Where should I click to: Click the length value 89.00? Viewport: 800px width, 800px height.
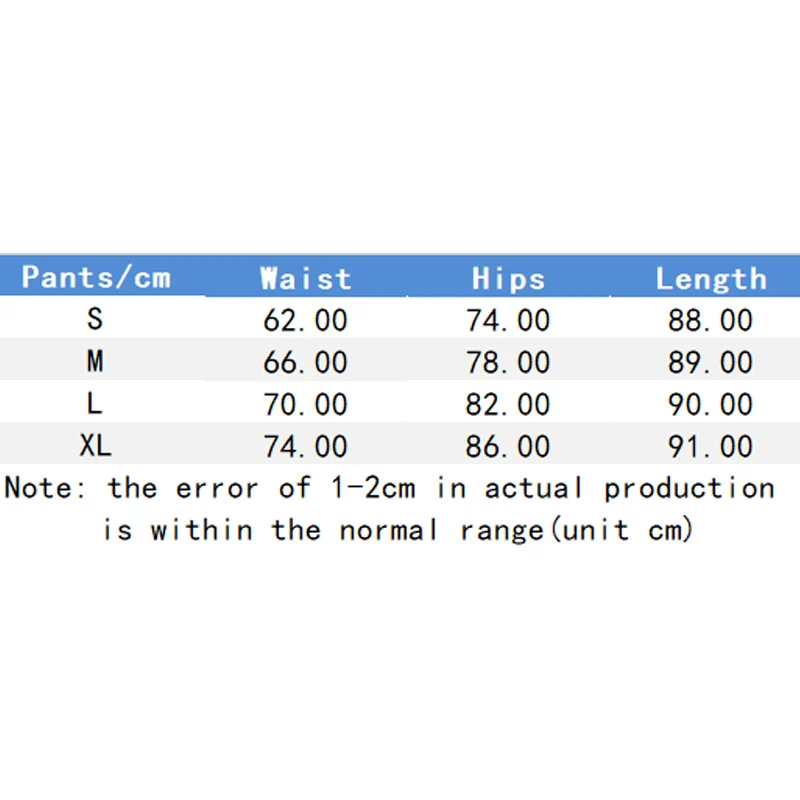(x=711, y=362)
